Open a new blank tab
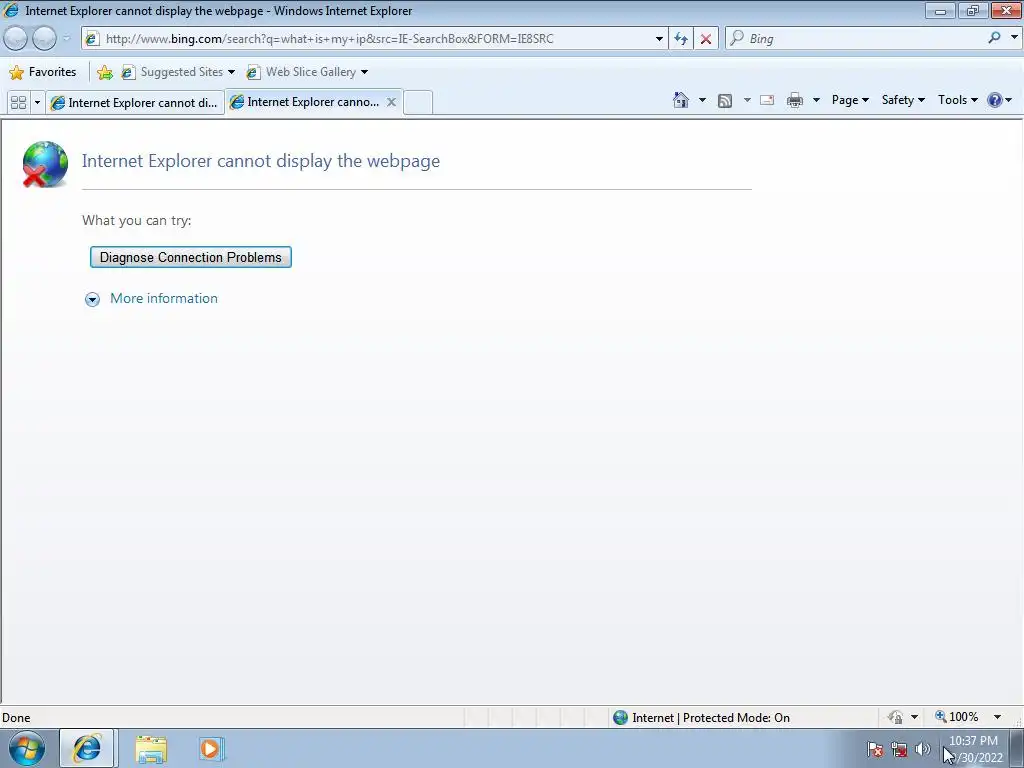 point(418,103)
